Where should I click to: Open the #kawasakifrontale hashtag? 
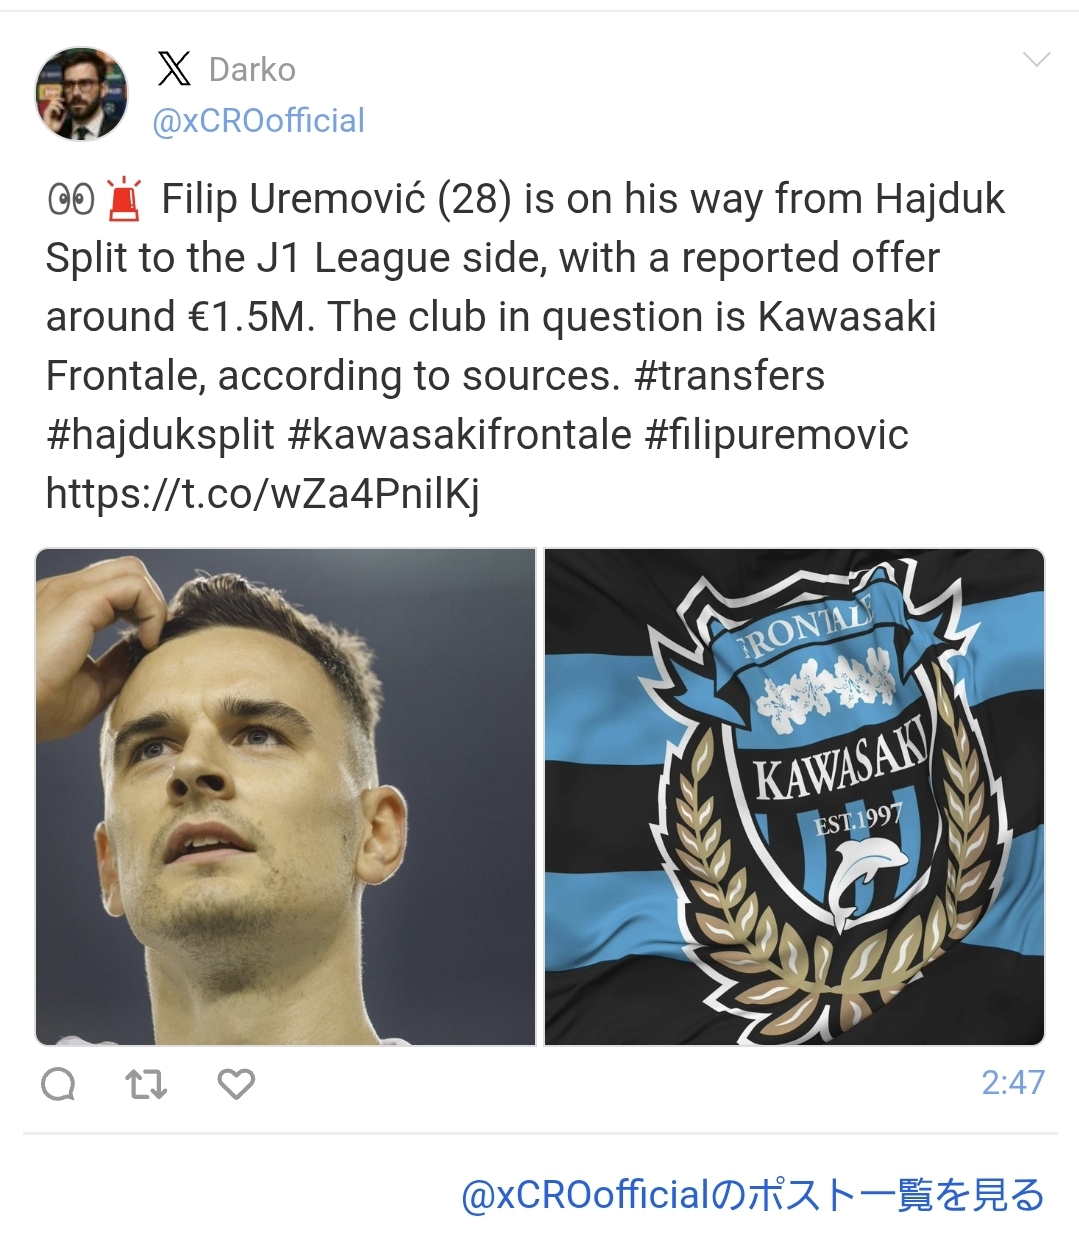coord(459,435)
